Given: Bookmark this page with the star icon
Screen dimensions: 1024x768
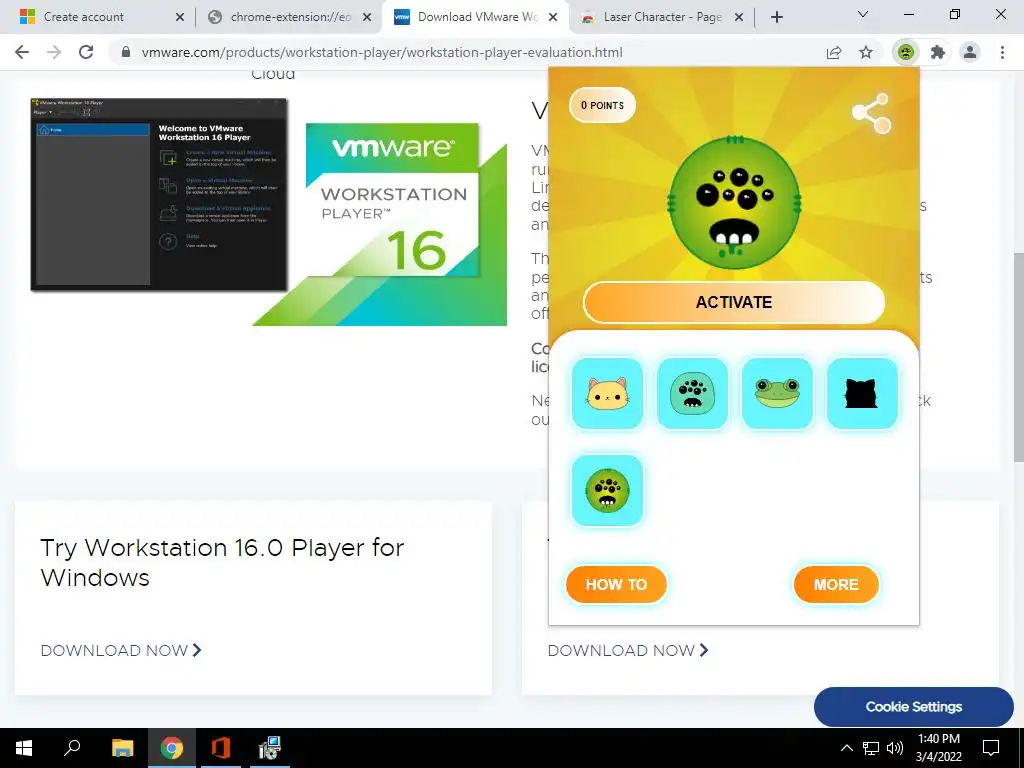Looking at the screenshot, I should point(866,52).
